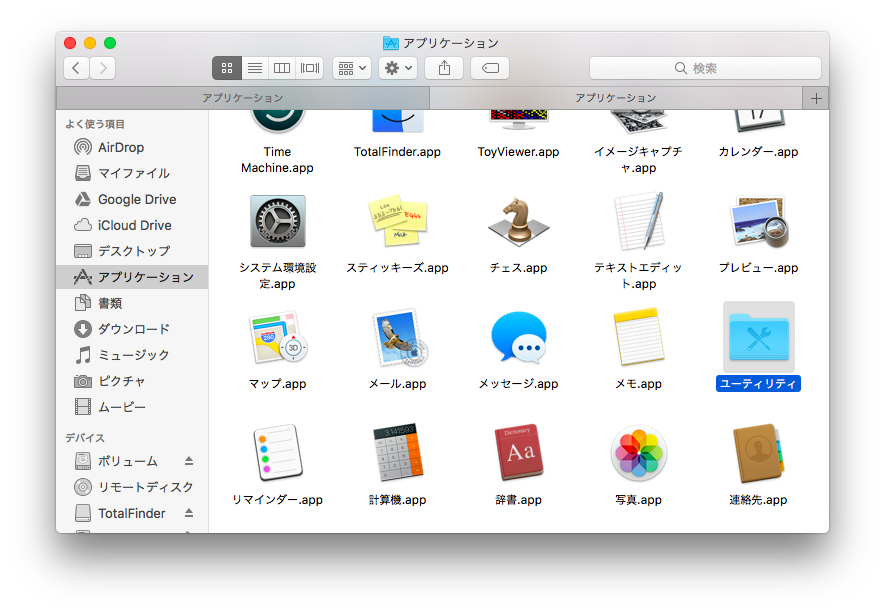885x613 pixels.
Task: Click the スティッキーズ.app file name
Action: click(397, 268)
